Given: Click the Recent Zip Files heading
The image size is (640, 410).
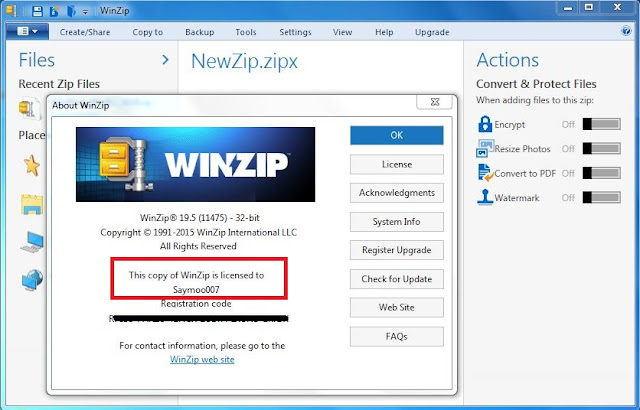Looking at the screenshot, I should coord(59,84).
